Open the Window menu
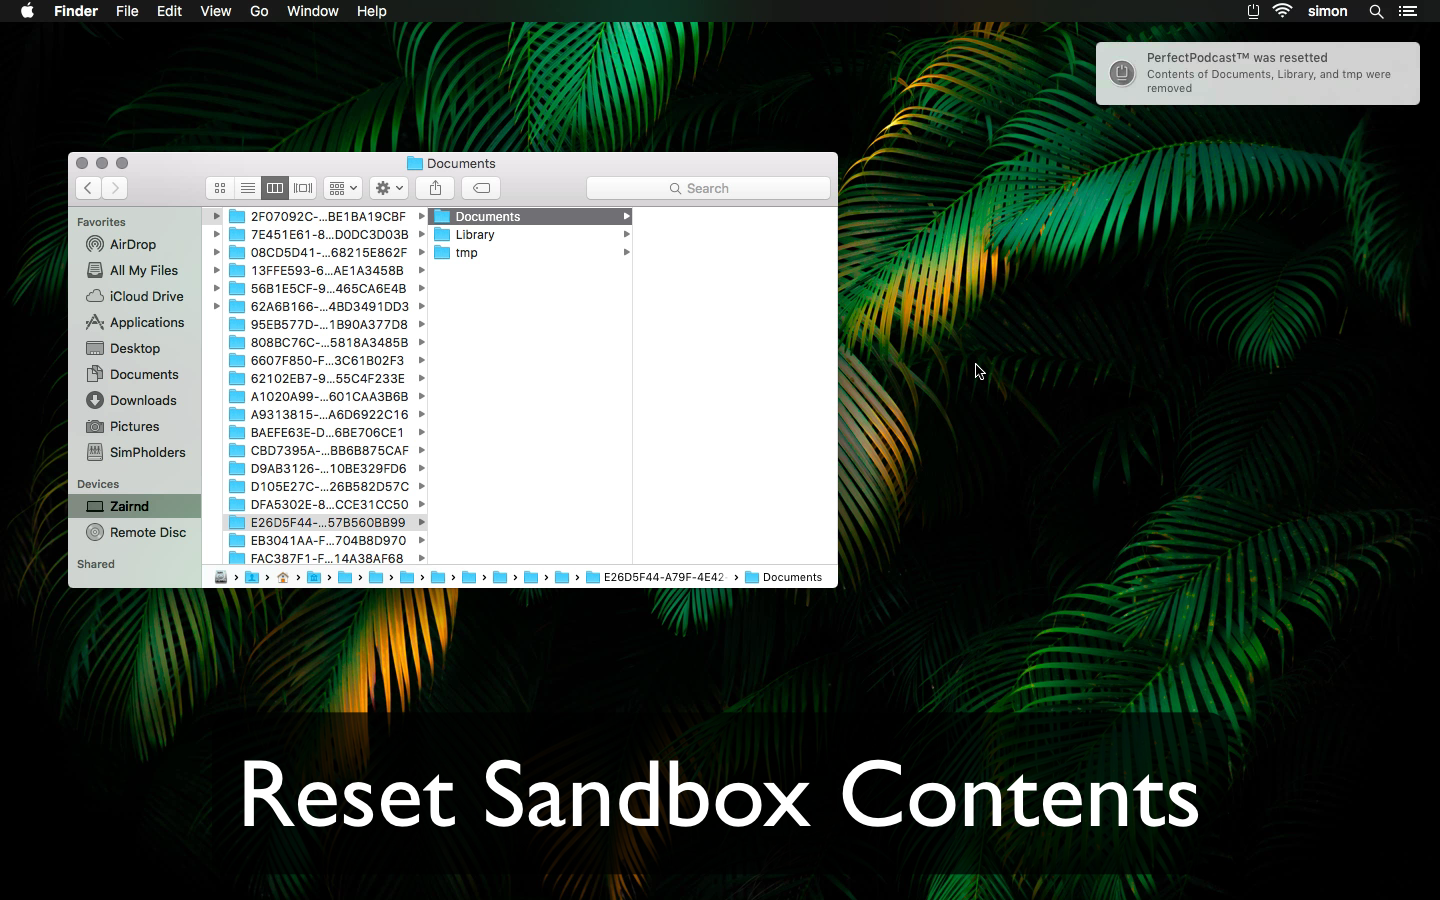The image size is (1440, 900). [x=312, y=11]
